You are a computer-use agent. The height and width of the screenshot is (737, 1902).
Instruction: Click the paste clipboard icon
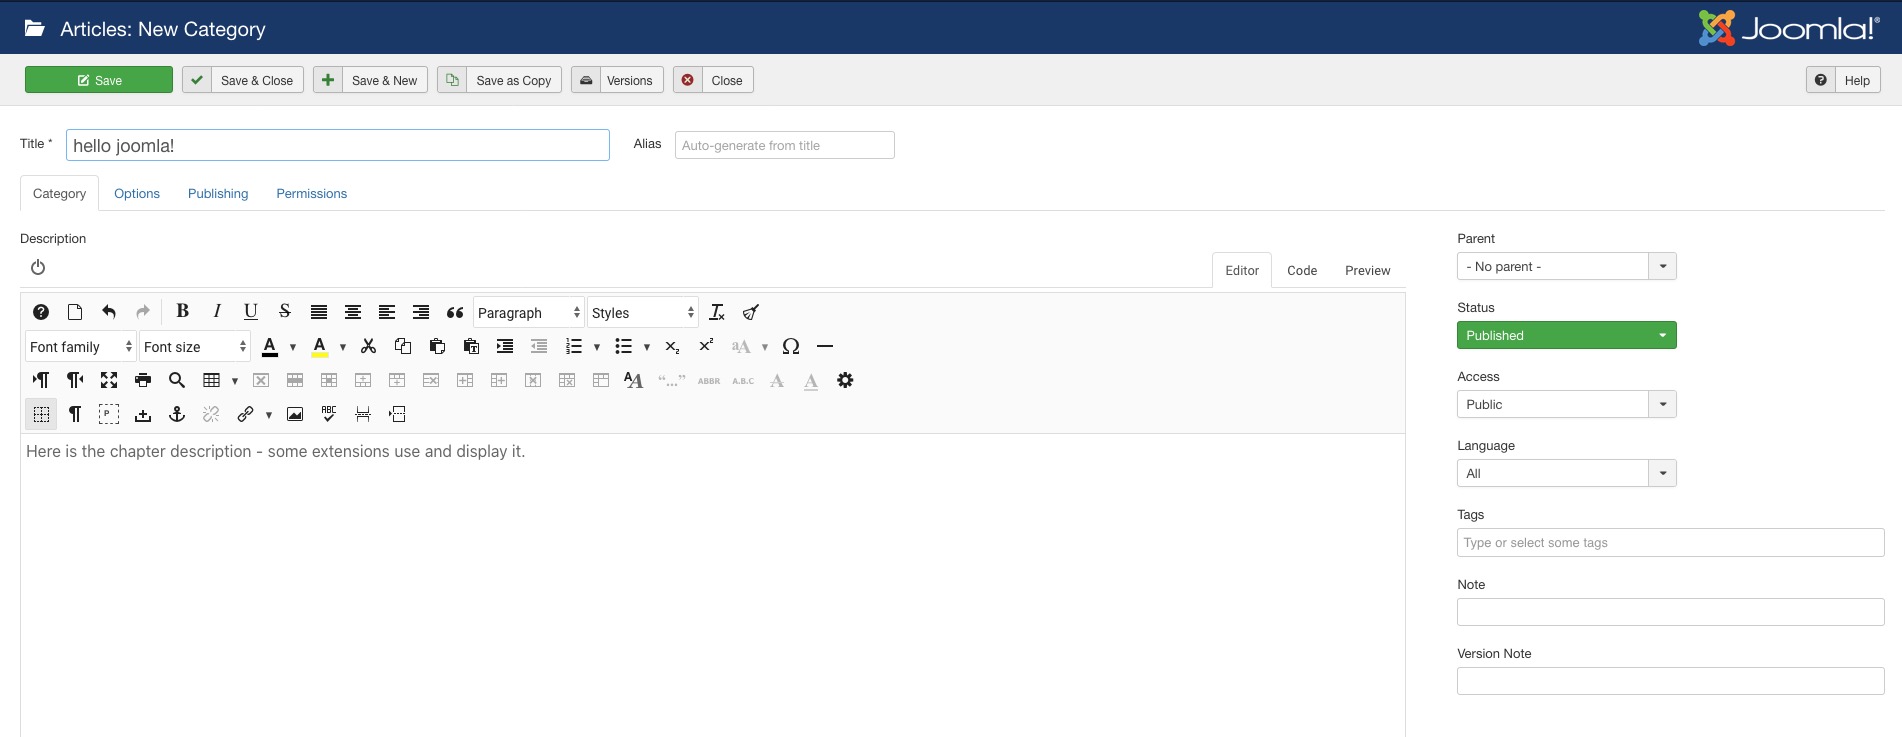(x=437, y=346)
